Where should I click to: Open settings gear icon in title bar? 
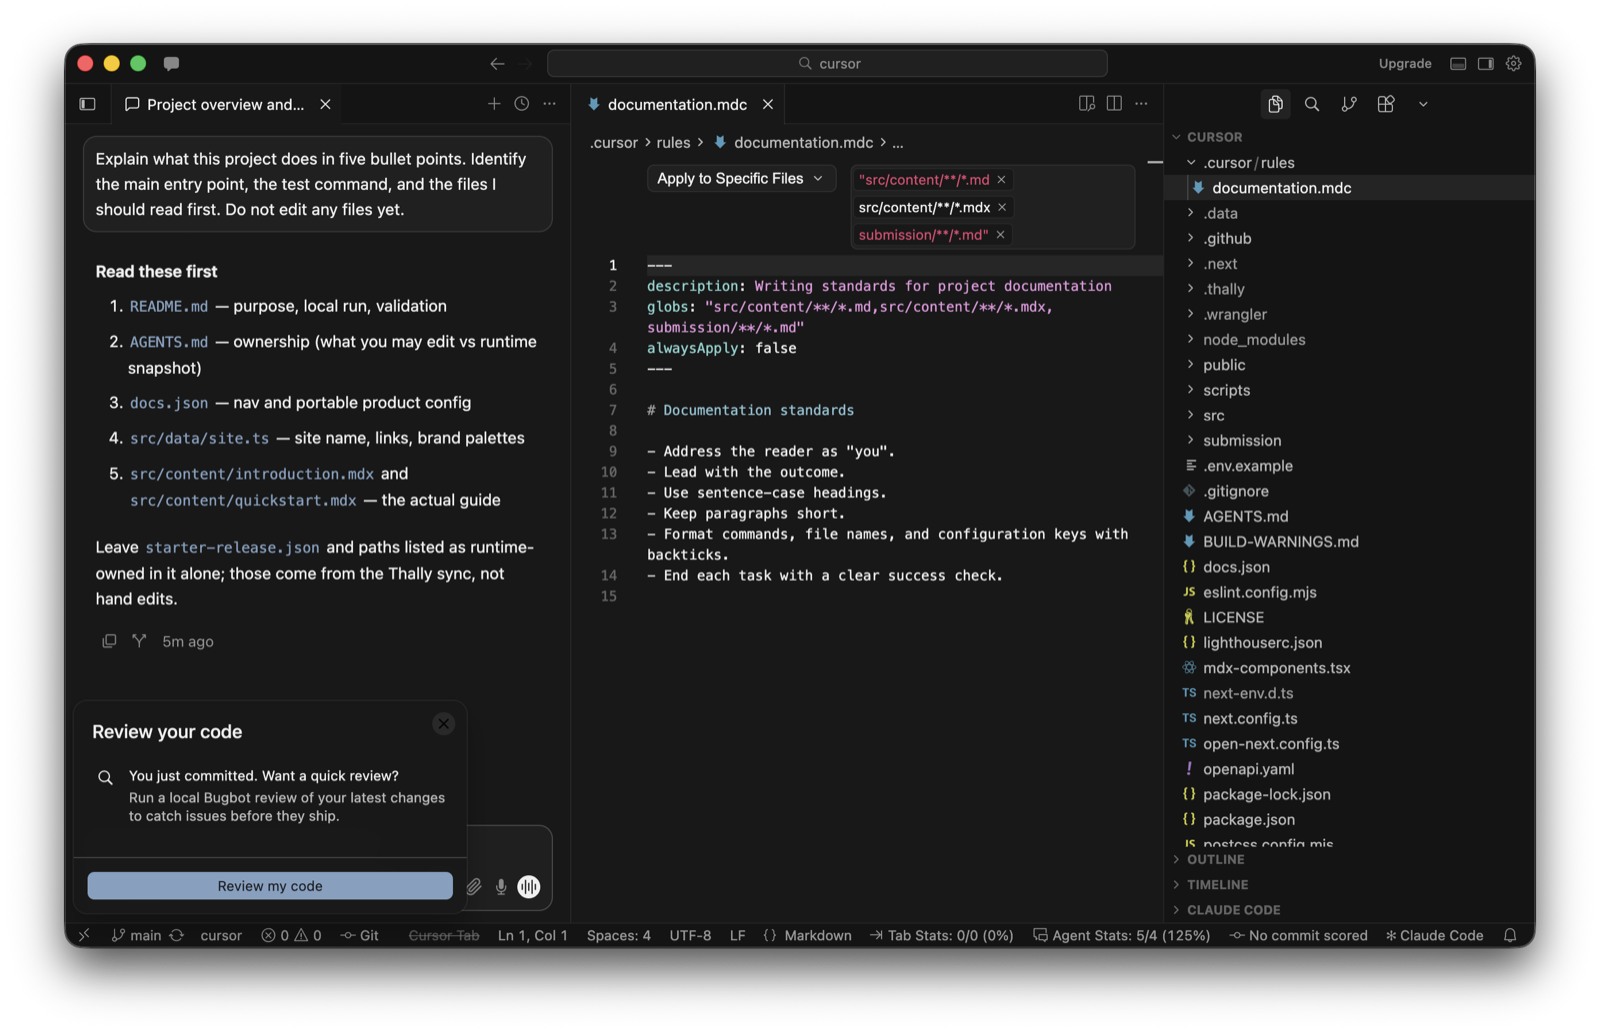[1514, 63]
